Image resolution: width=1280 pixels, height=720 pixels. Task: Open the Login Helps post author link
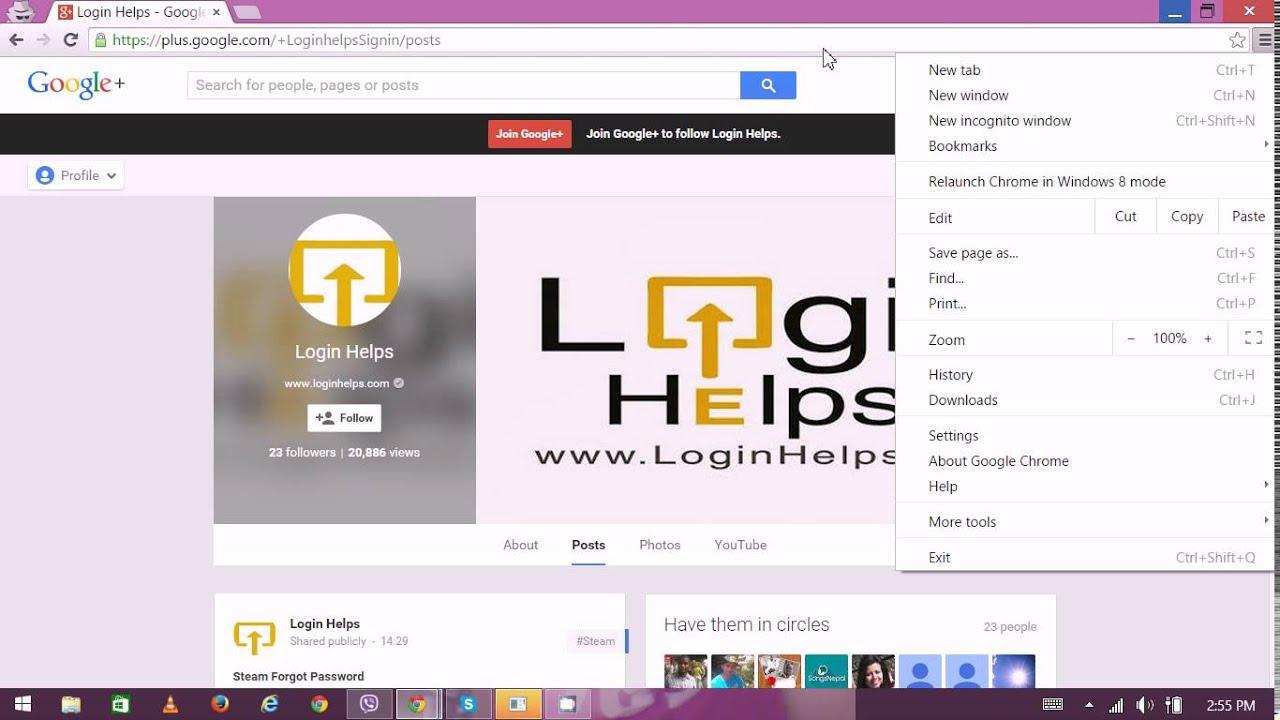click(325, 624)
